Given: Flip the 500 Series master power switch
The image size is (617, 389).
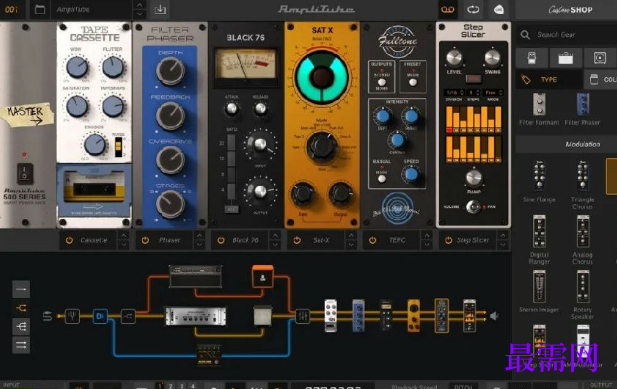Looking at the screenshot, I should pos(25,173).
